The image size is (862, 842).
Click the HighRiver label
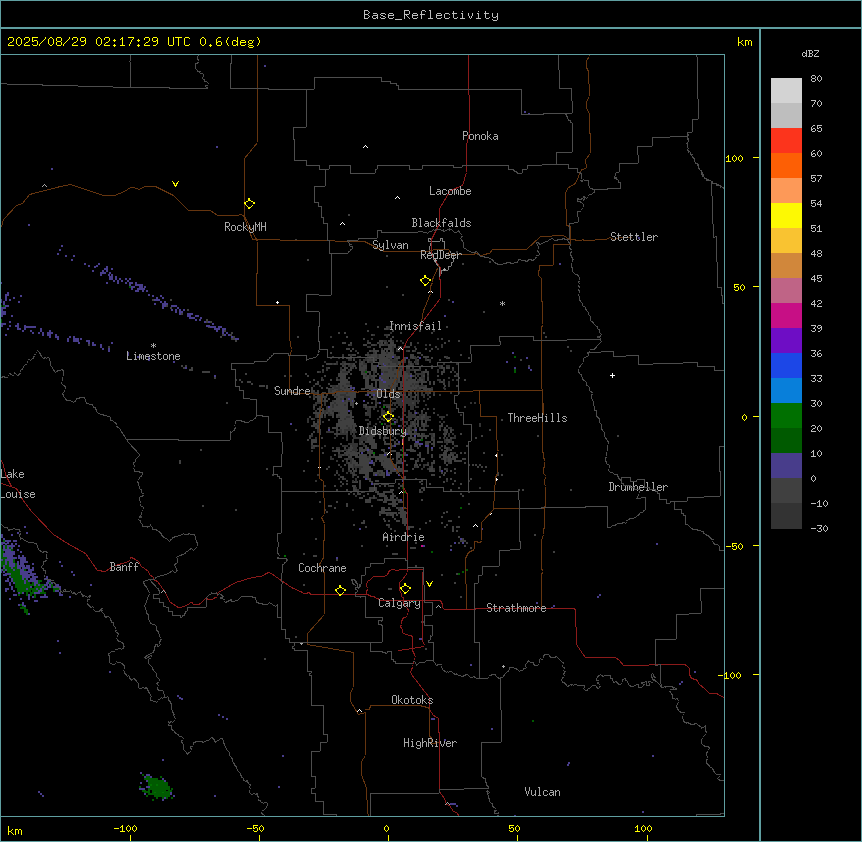(x=430, y=743)
